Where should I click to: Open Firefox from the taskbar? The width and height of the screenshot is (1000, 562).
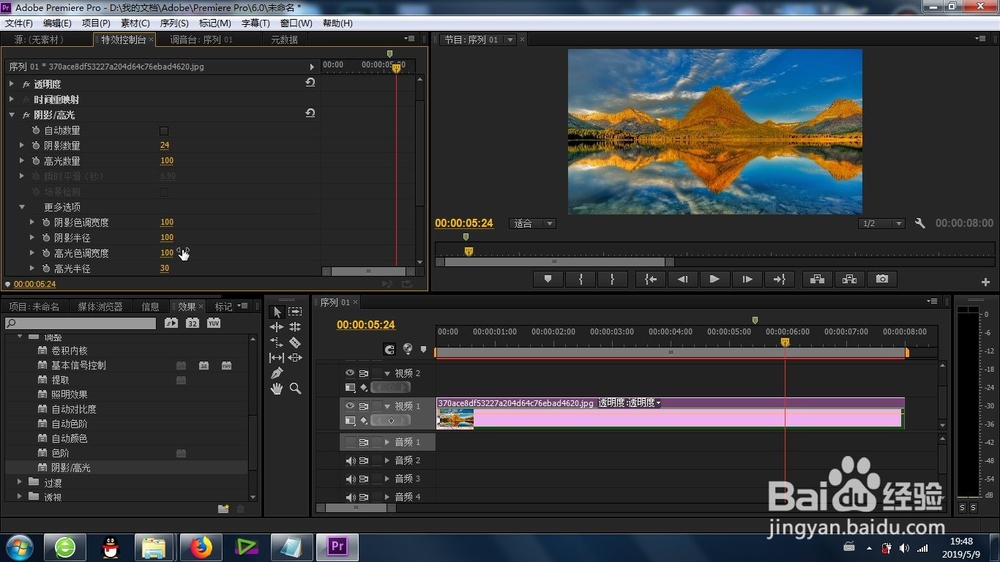200,547
